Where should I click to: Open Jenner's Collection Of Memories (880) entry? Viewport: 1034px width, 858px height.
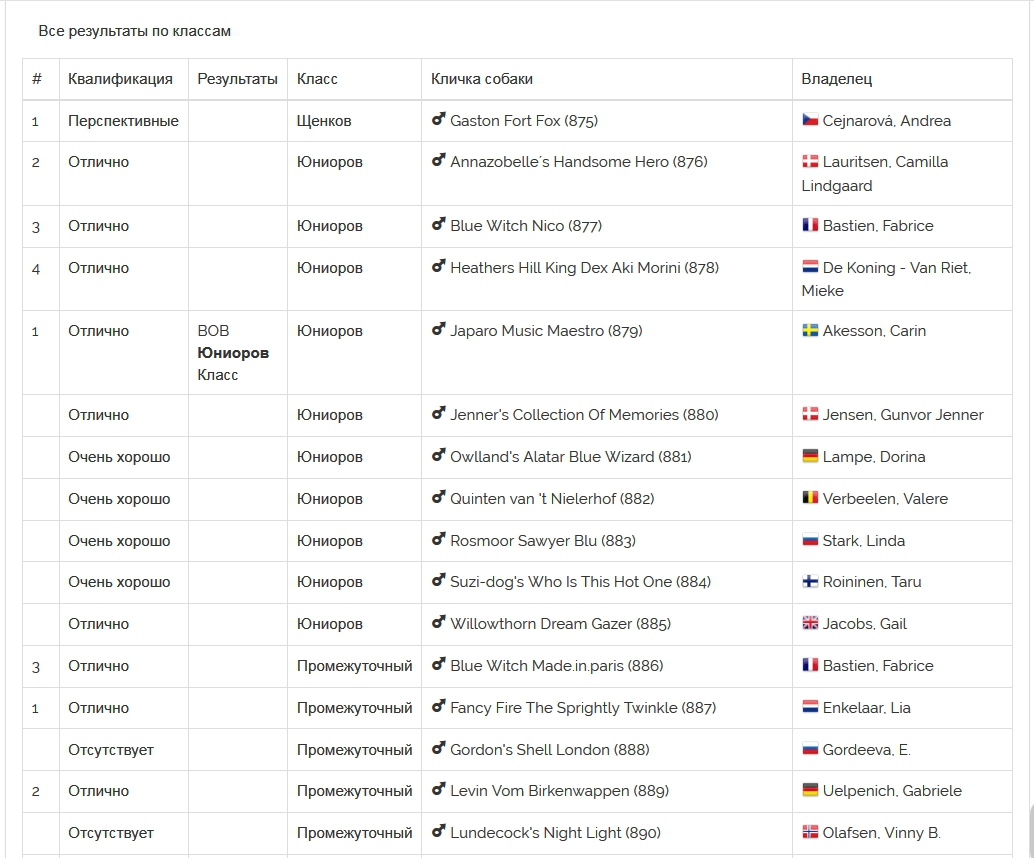[x=584, y=415]
